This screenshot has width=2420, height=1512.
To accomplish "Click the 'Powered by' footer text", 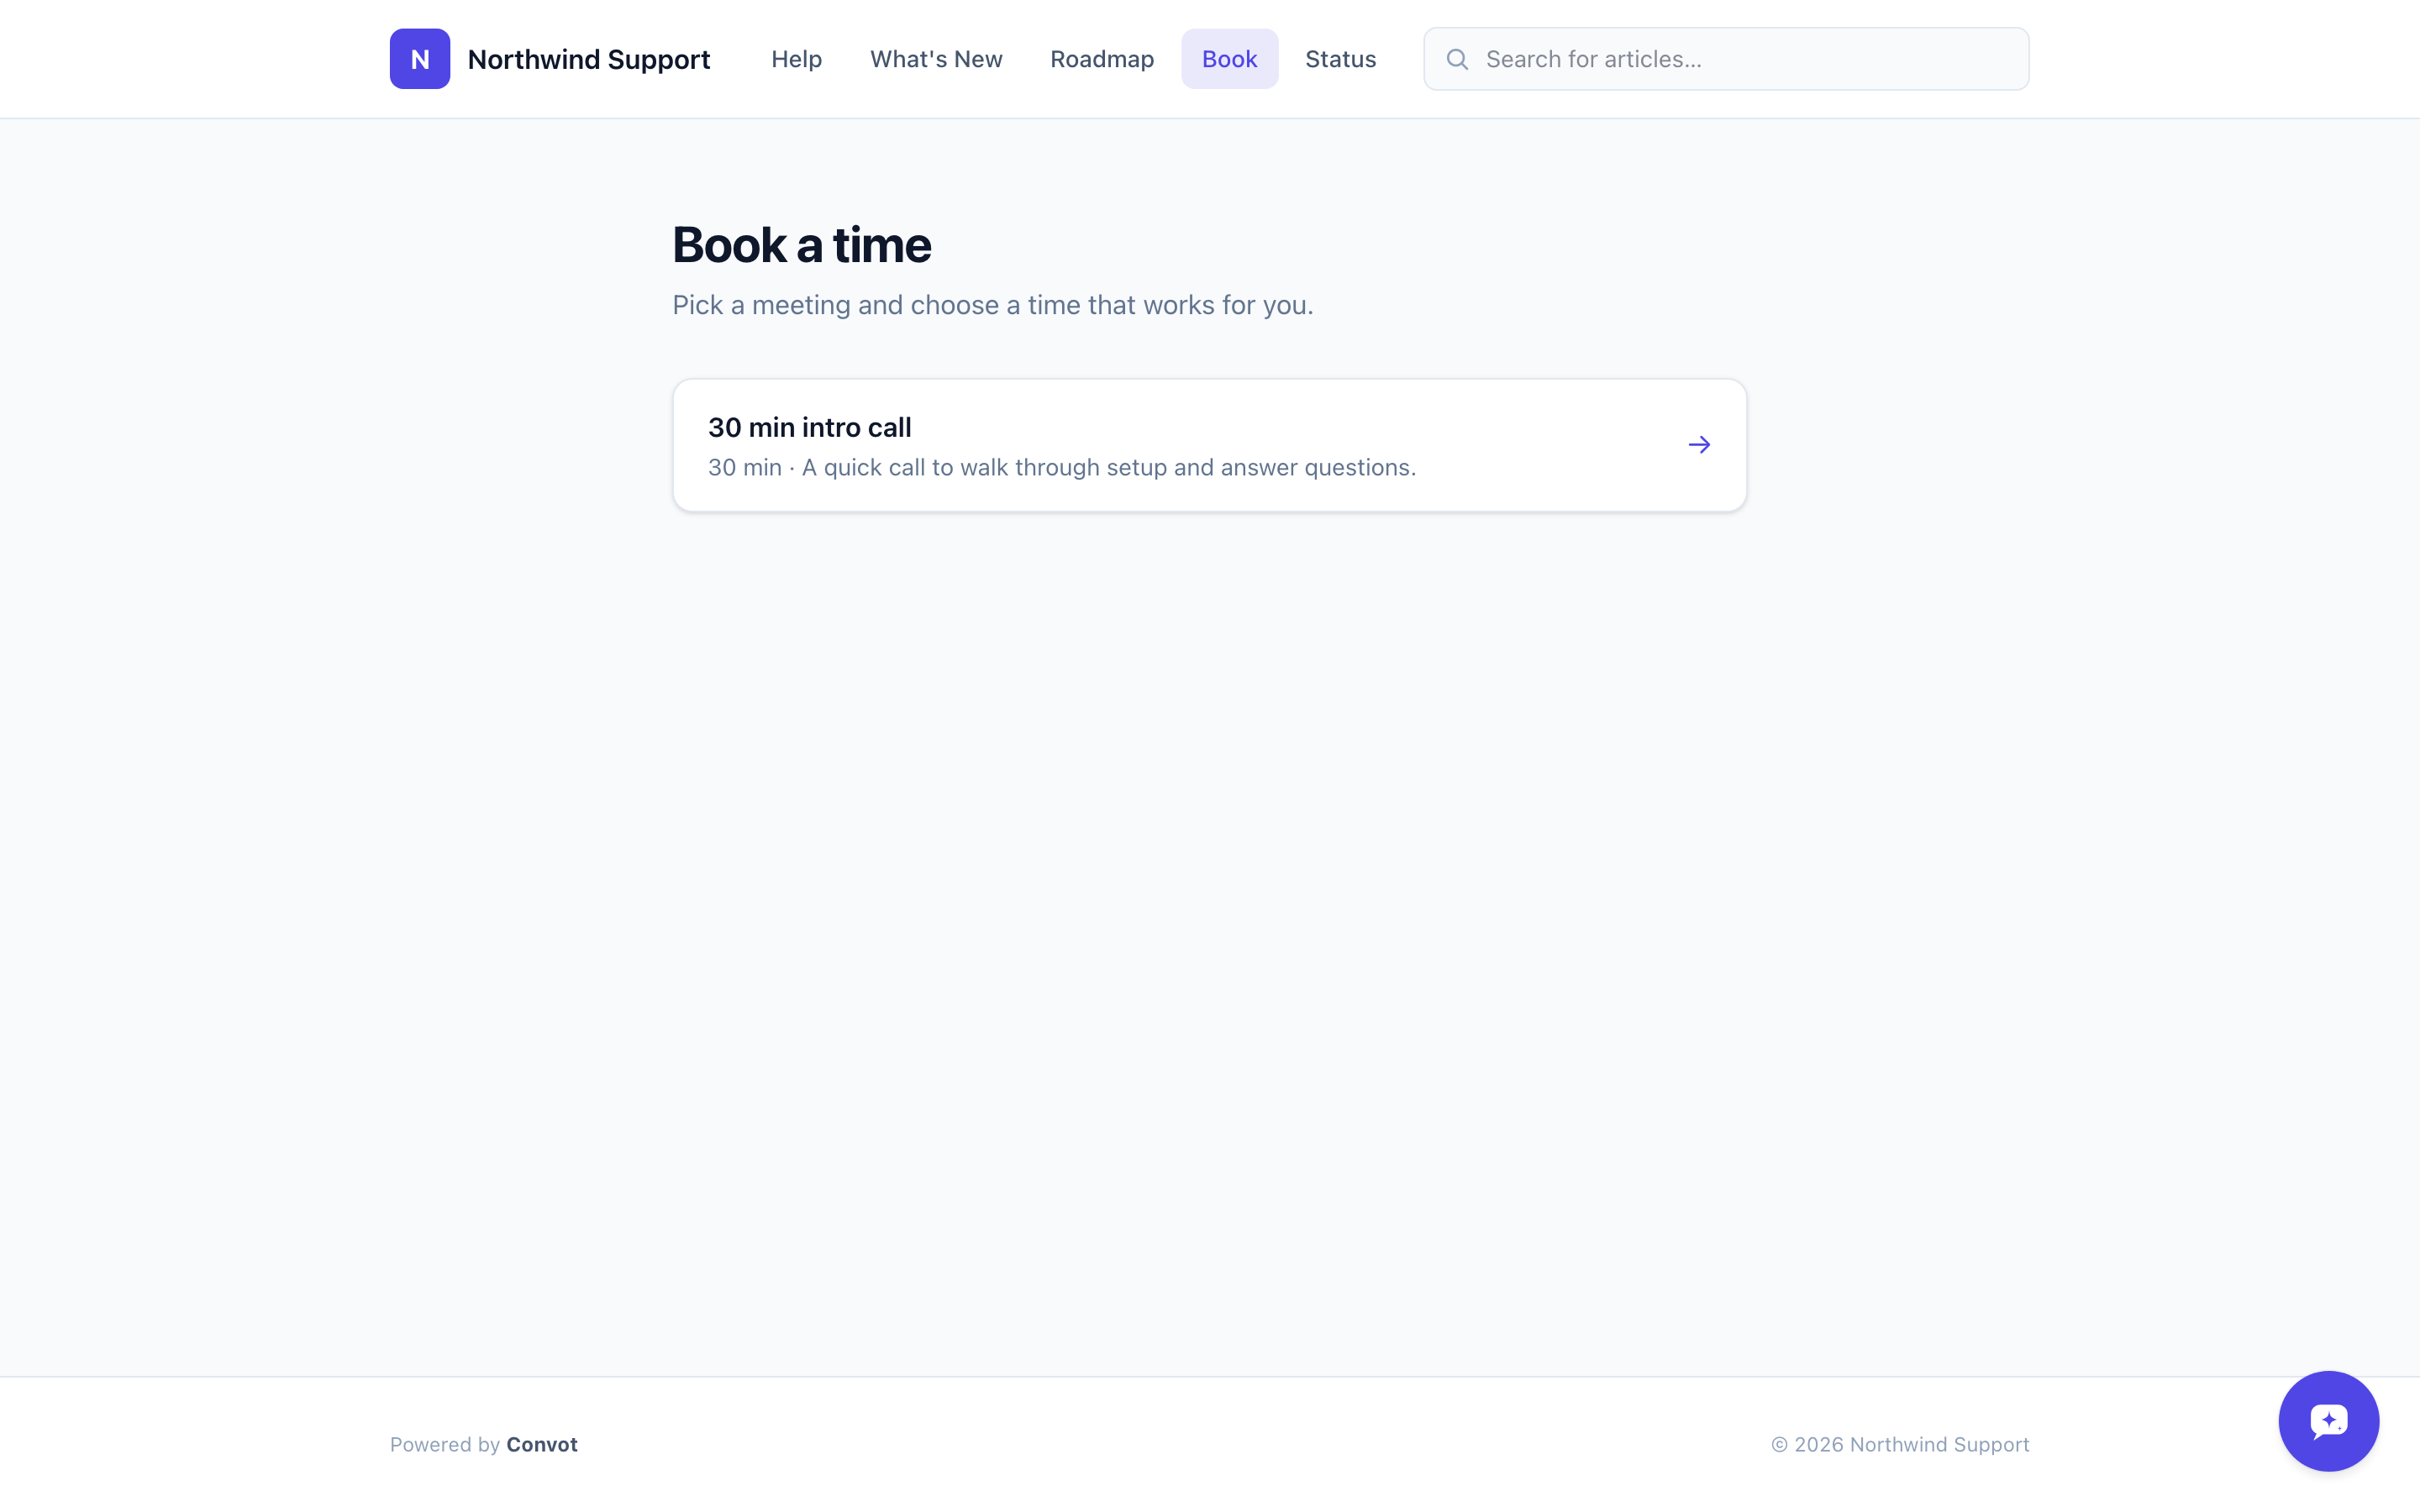I will click(445, 1444).
